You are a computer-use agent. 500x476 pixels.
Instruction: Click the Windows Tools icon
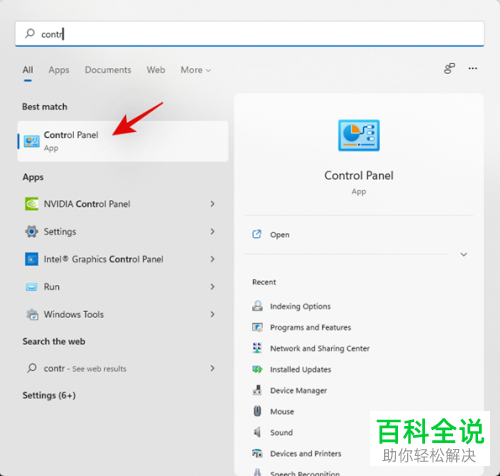coord(32,314)
